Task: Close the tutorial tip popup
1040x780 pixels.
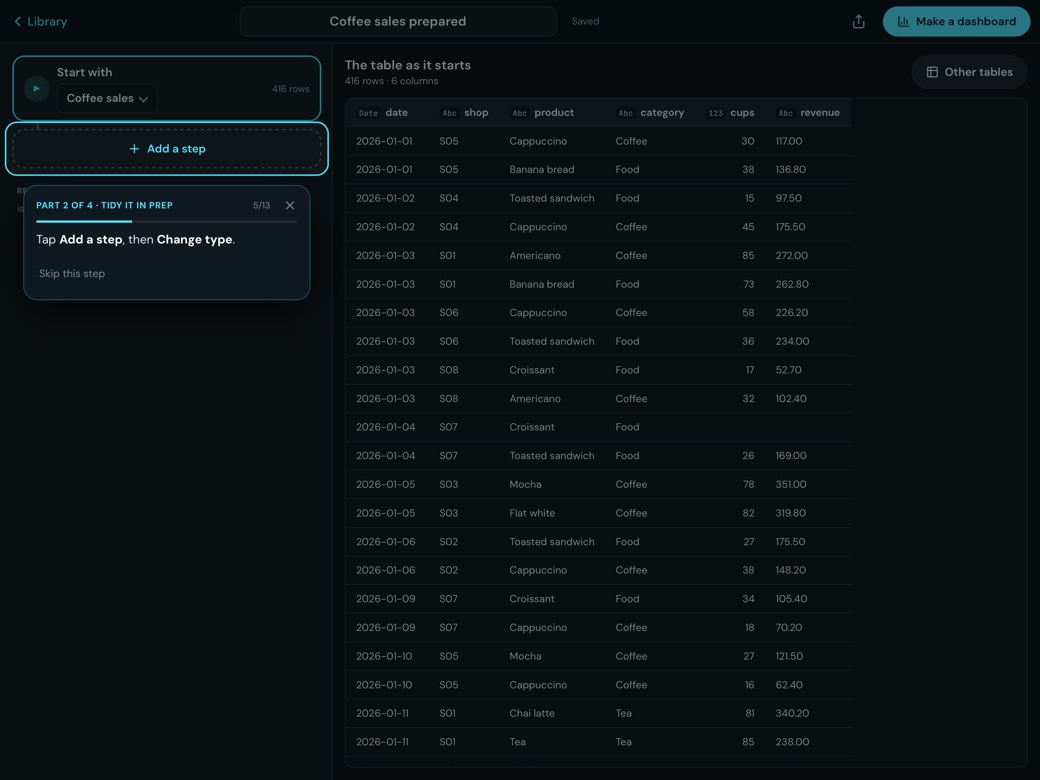Action: [290, 205]
